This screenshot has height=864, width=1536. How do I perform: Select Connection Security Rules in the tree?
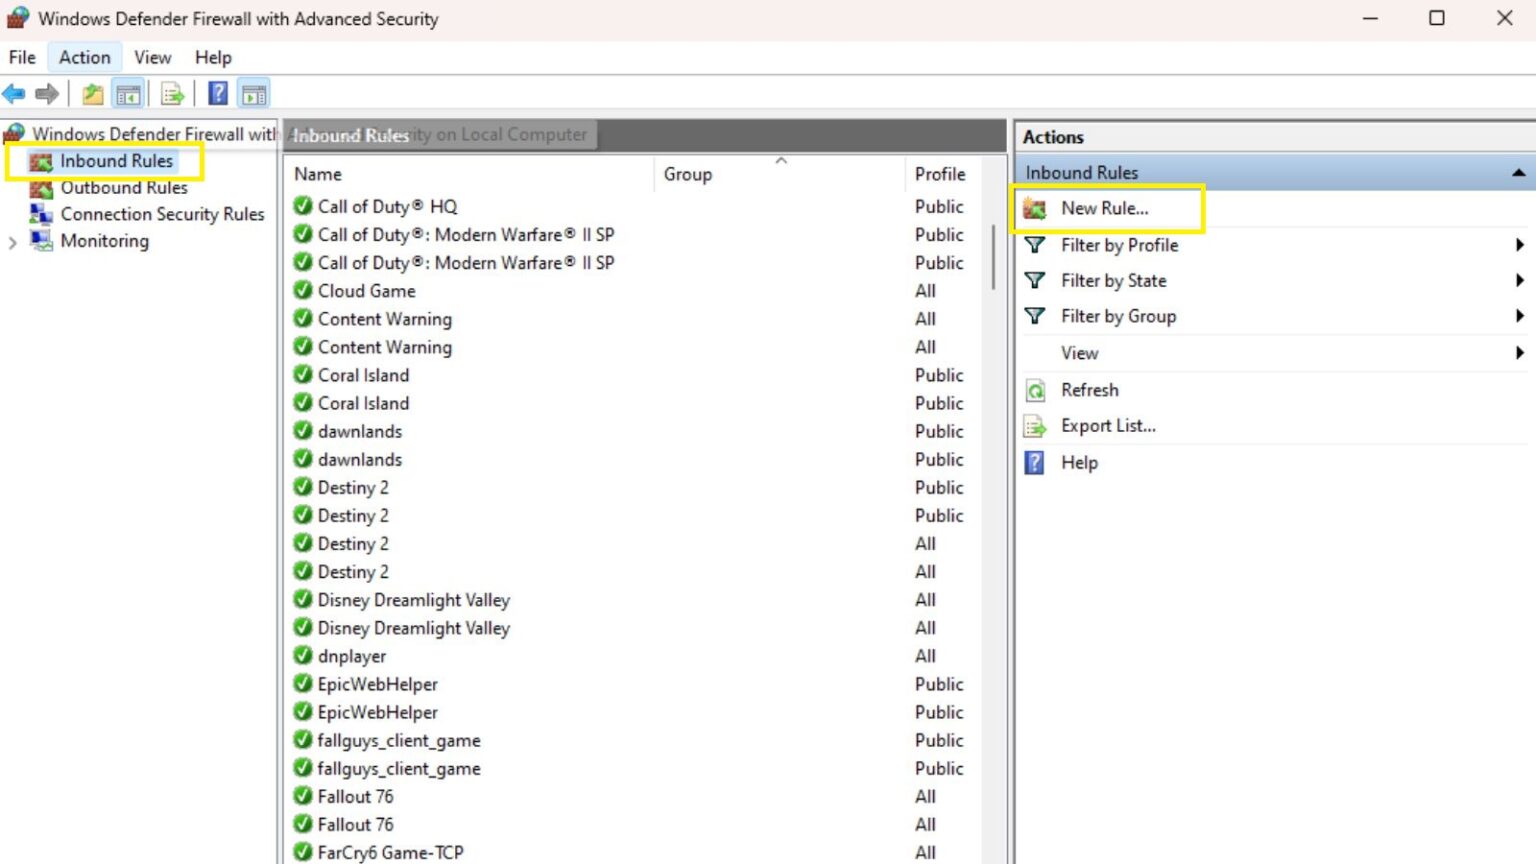click(x=162, y=214)
